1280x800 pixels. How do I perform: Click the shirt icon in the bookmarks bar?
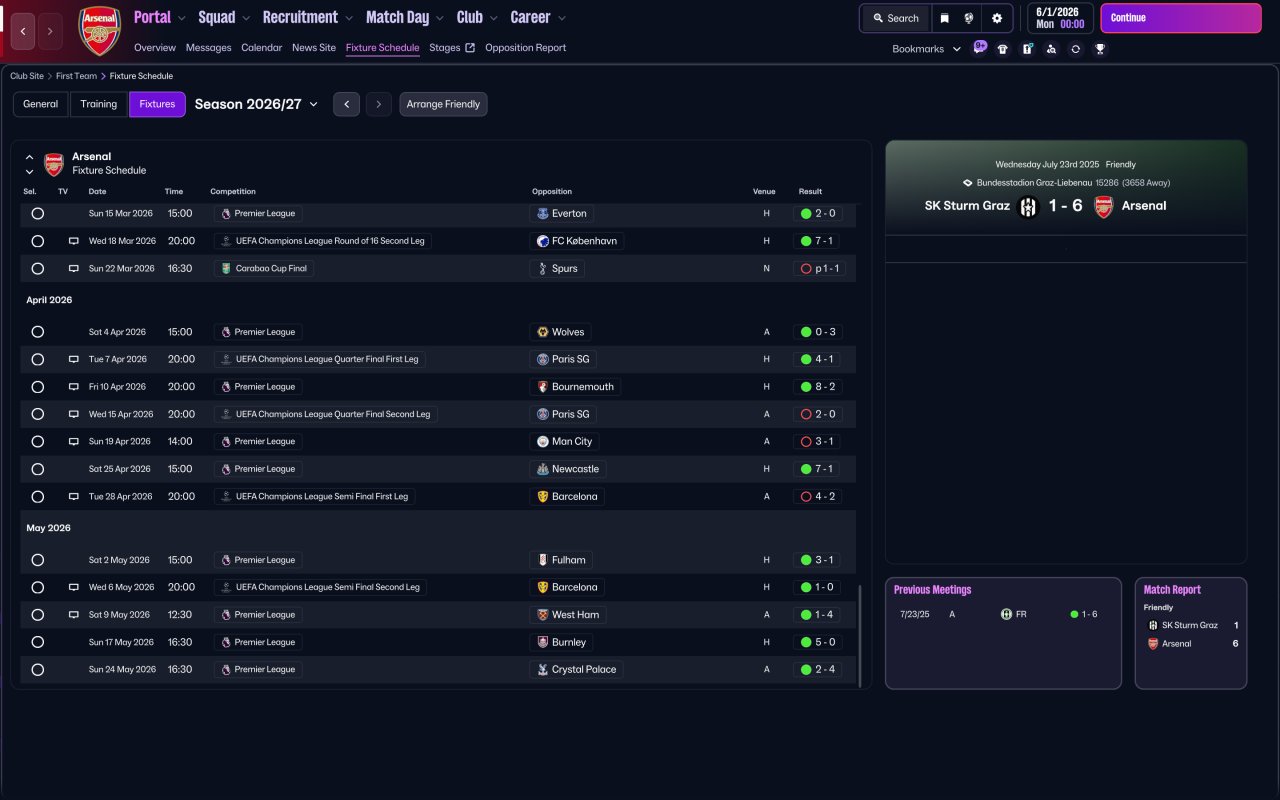tap(1003, 49)
